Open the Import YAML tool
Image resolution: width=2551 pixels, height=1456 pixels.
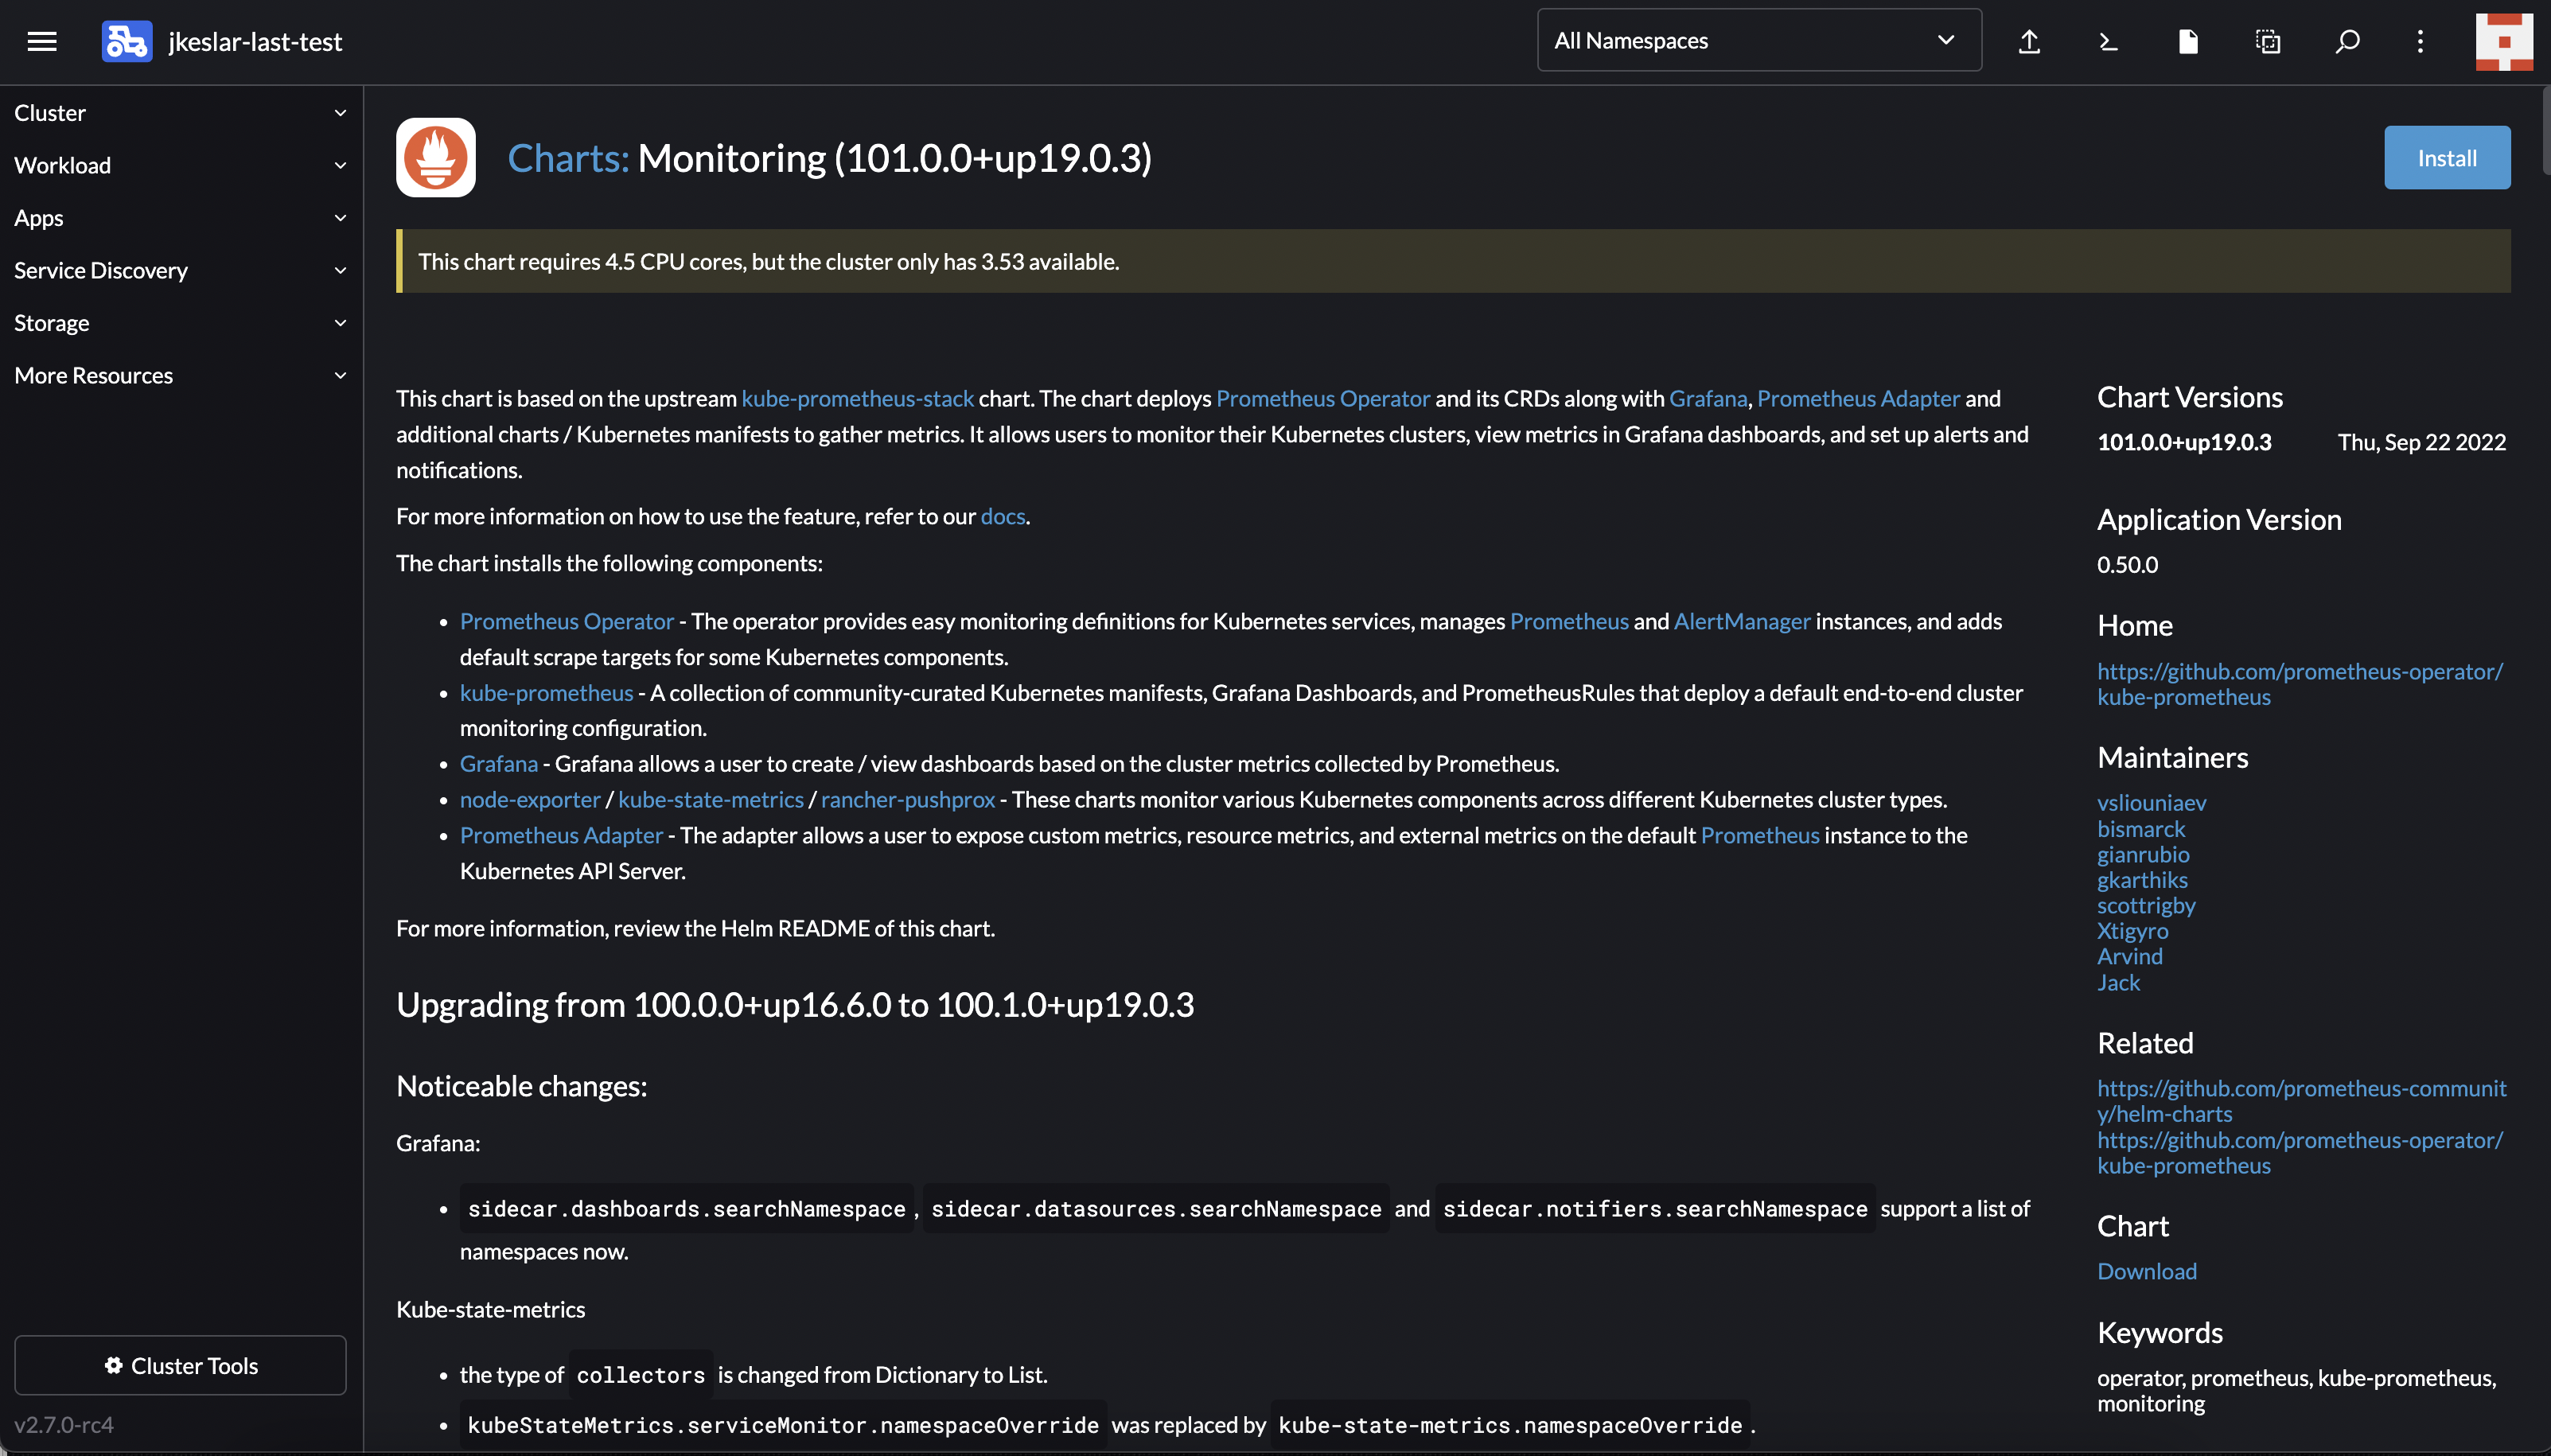[x=2029, y=41]
